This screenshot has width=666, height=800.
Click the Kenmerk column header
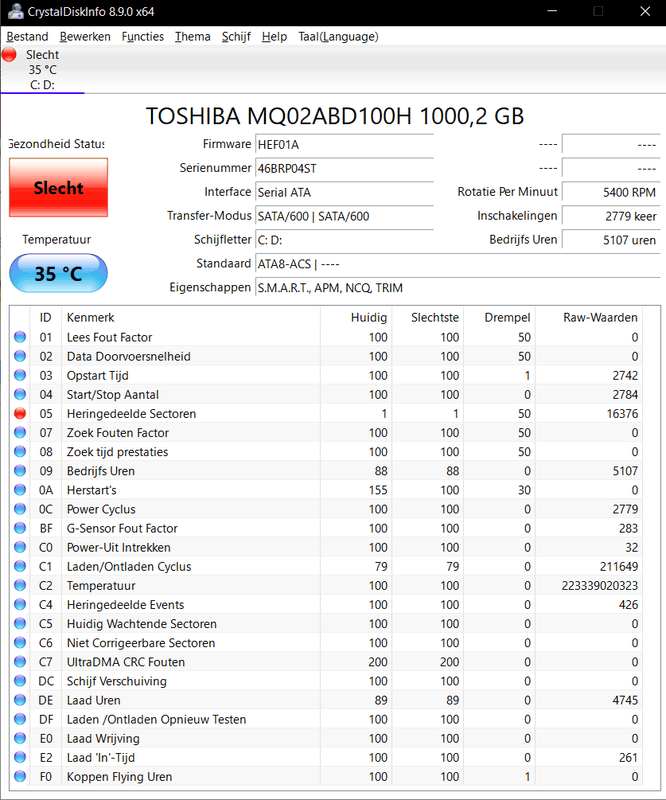(x=191, y=317)
